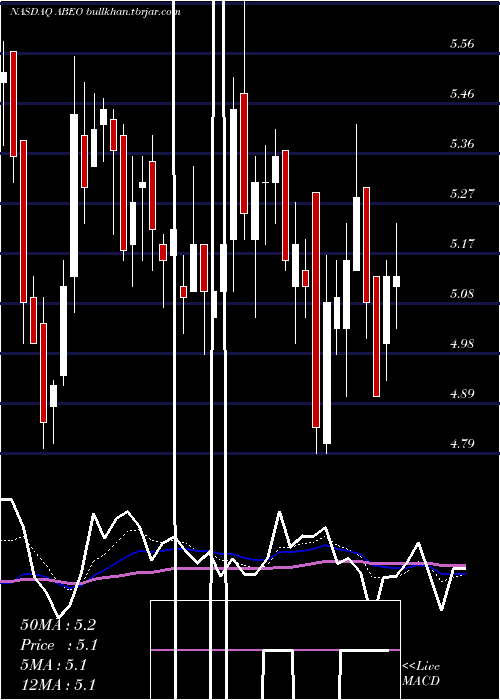The height and width of the screenshot is (700, 500).
Task: Click the 4.79 price axis label
Action: (462, 444)
